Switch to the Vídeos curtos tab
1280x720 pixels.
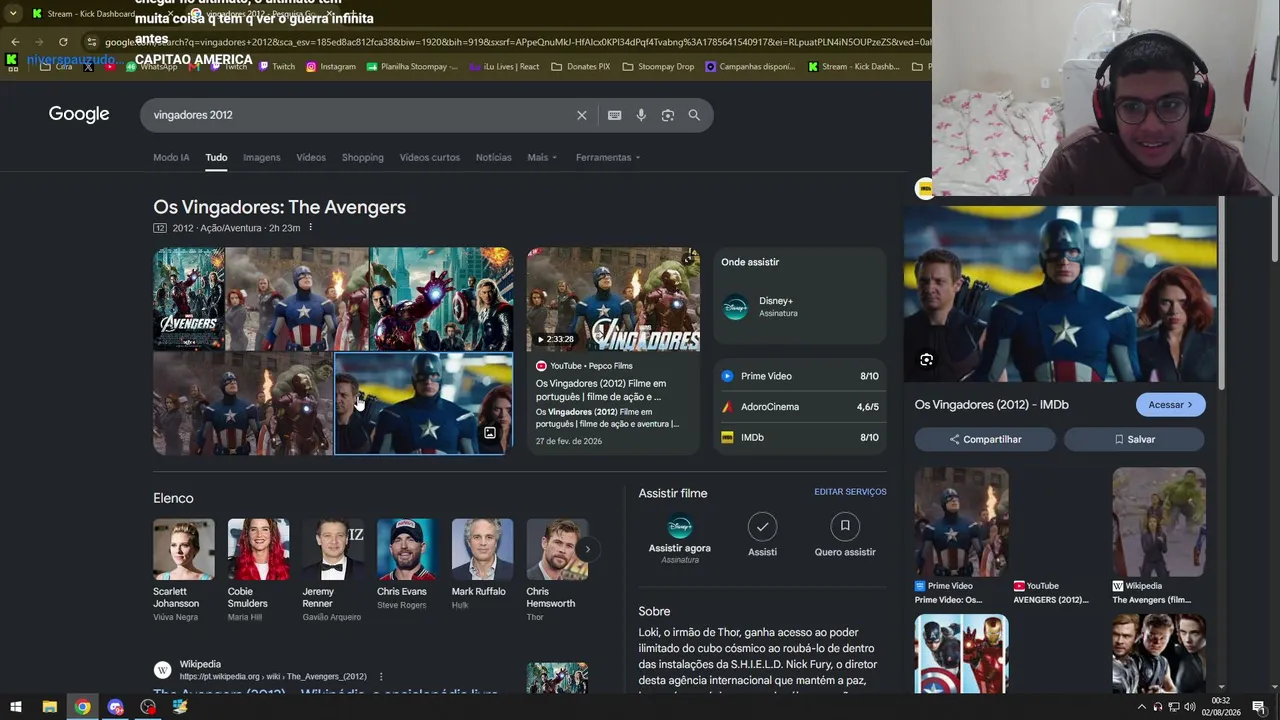point(430,157)
